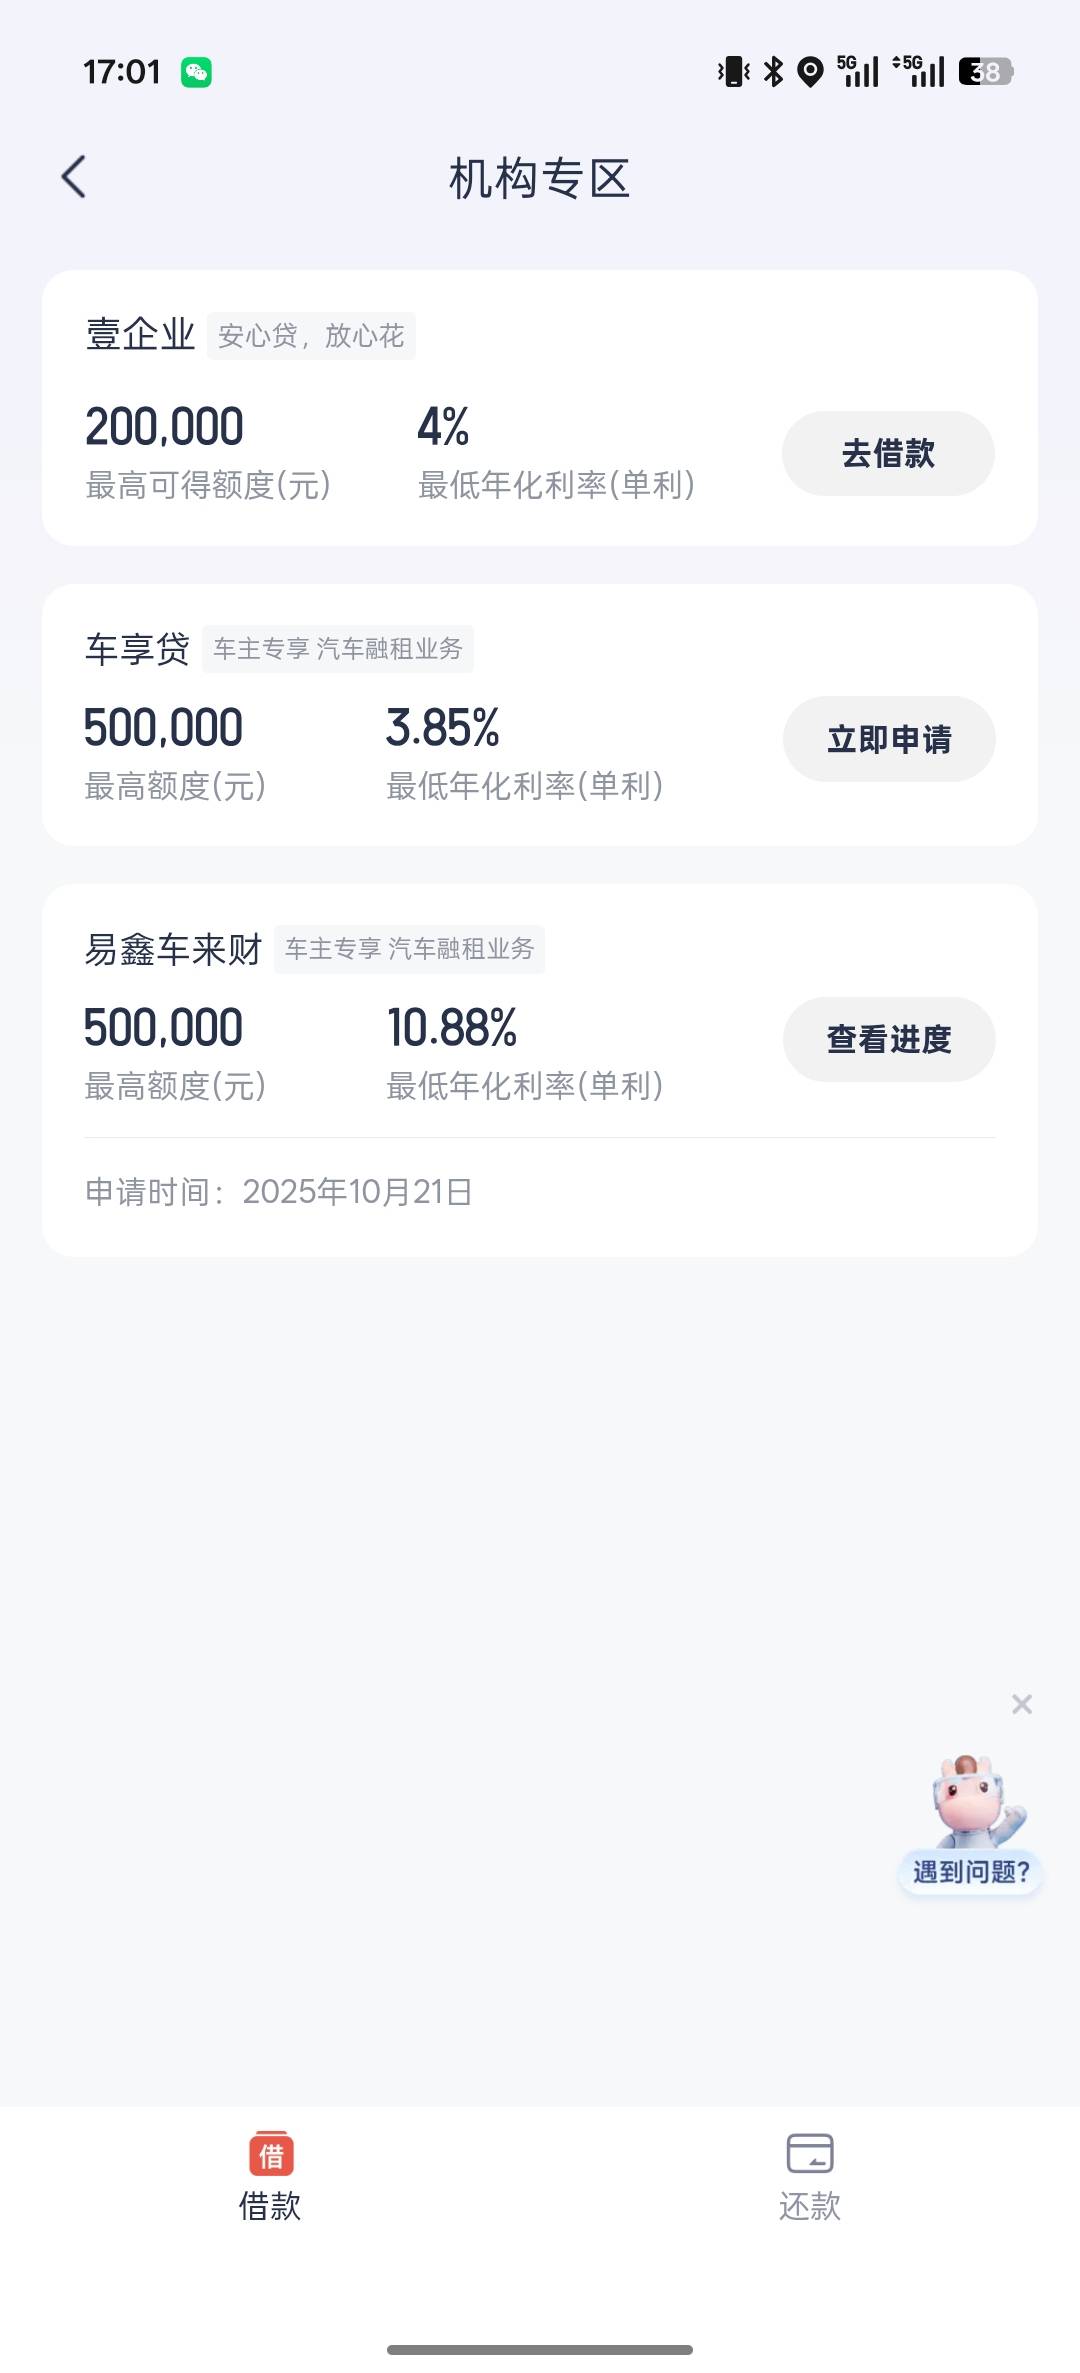Tap the 遇到问题? help label
The image size is (1080, 2373).
click(x=970, y=1872)
